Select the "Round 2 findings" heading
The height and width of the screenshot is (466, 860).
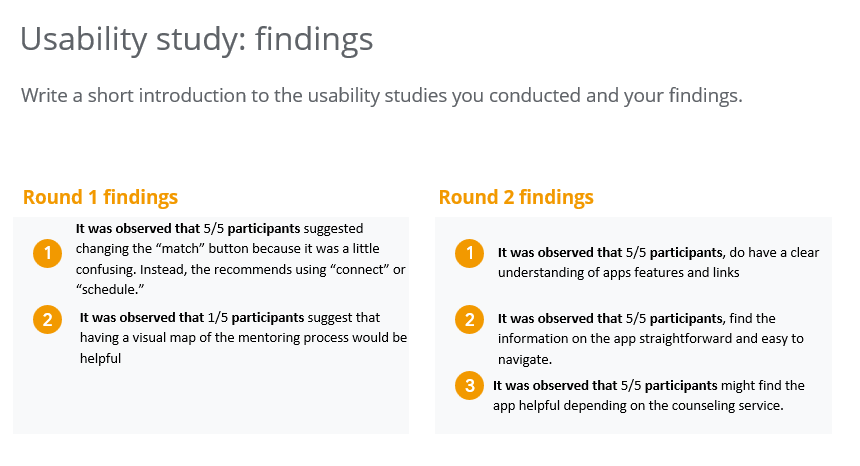pos(516,197)
